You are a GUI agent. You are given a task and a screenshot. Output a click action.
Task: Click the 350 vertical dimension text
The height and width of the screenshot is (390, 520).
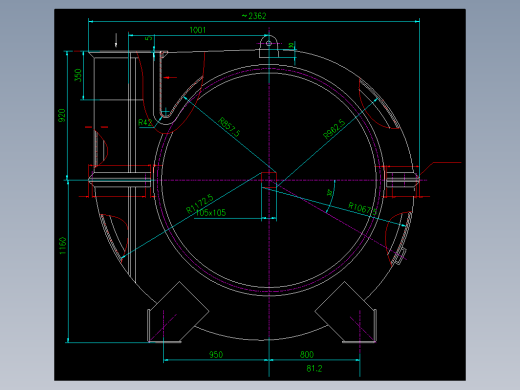click(78, 75)
